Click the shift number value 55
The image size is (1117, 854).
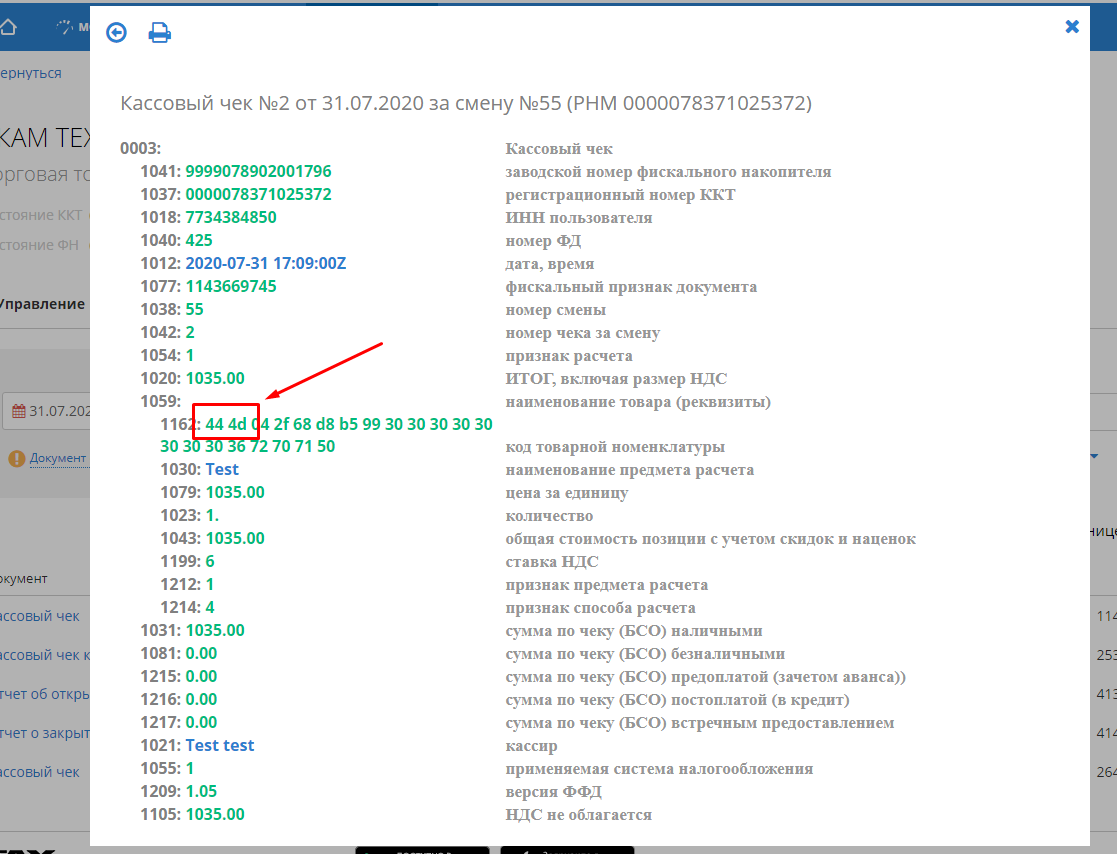tap(194, 309)
